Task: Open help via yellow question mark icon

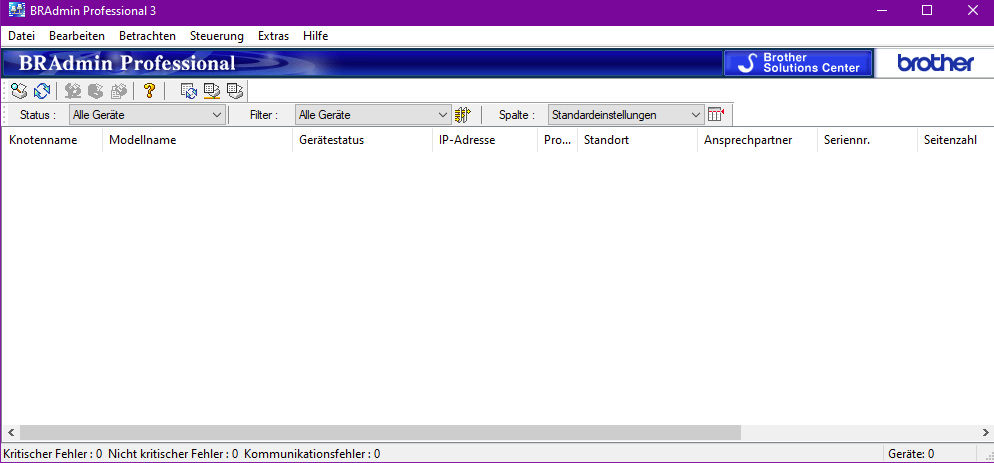Action: pyautogui.click(x=149, y=91)
